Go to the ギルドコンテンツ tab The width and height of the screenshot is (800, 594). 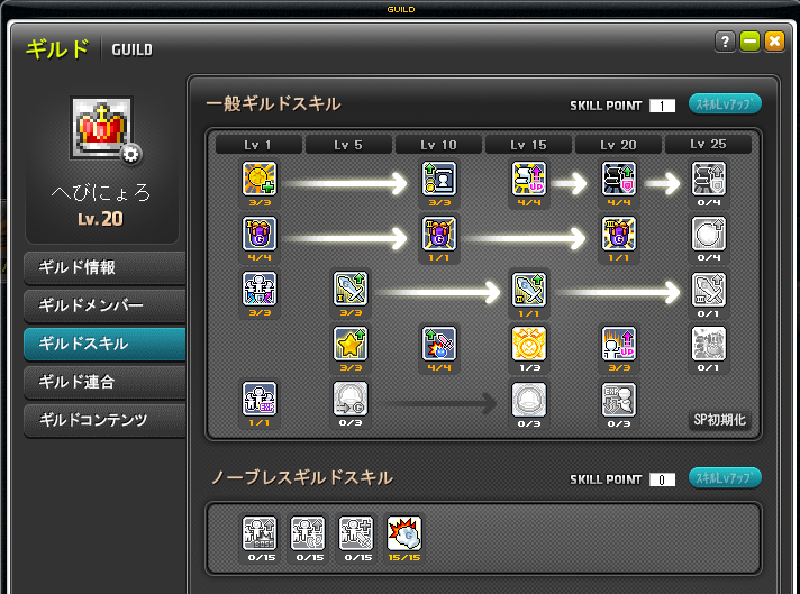(104, 419)
